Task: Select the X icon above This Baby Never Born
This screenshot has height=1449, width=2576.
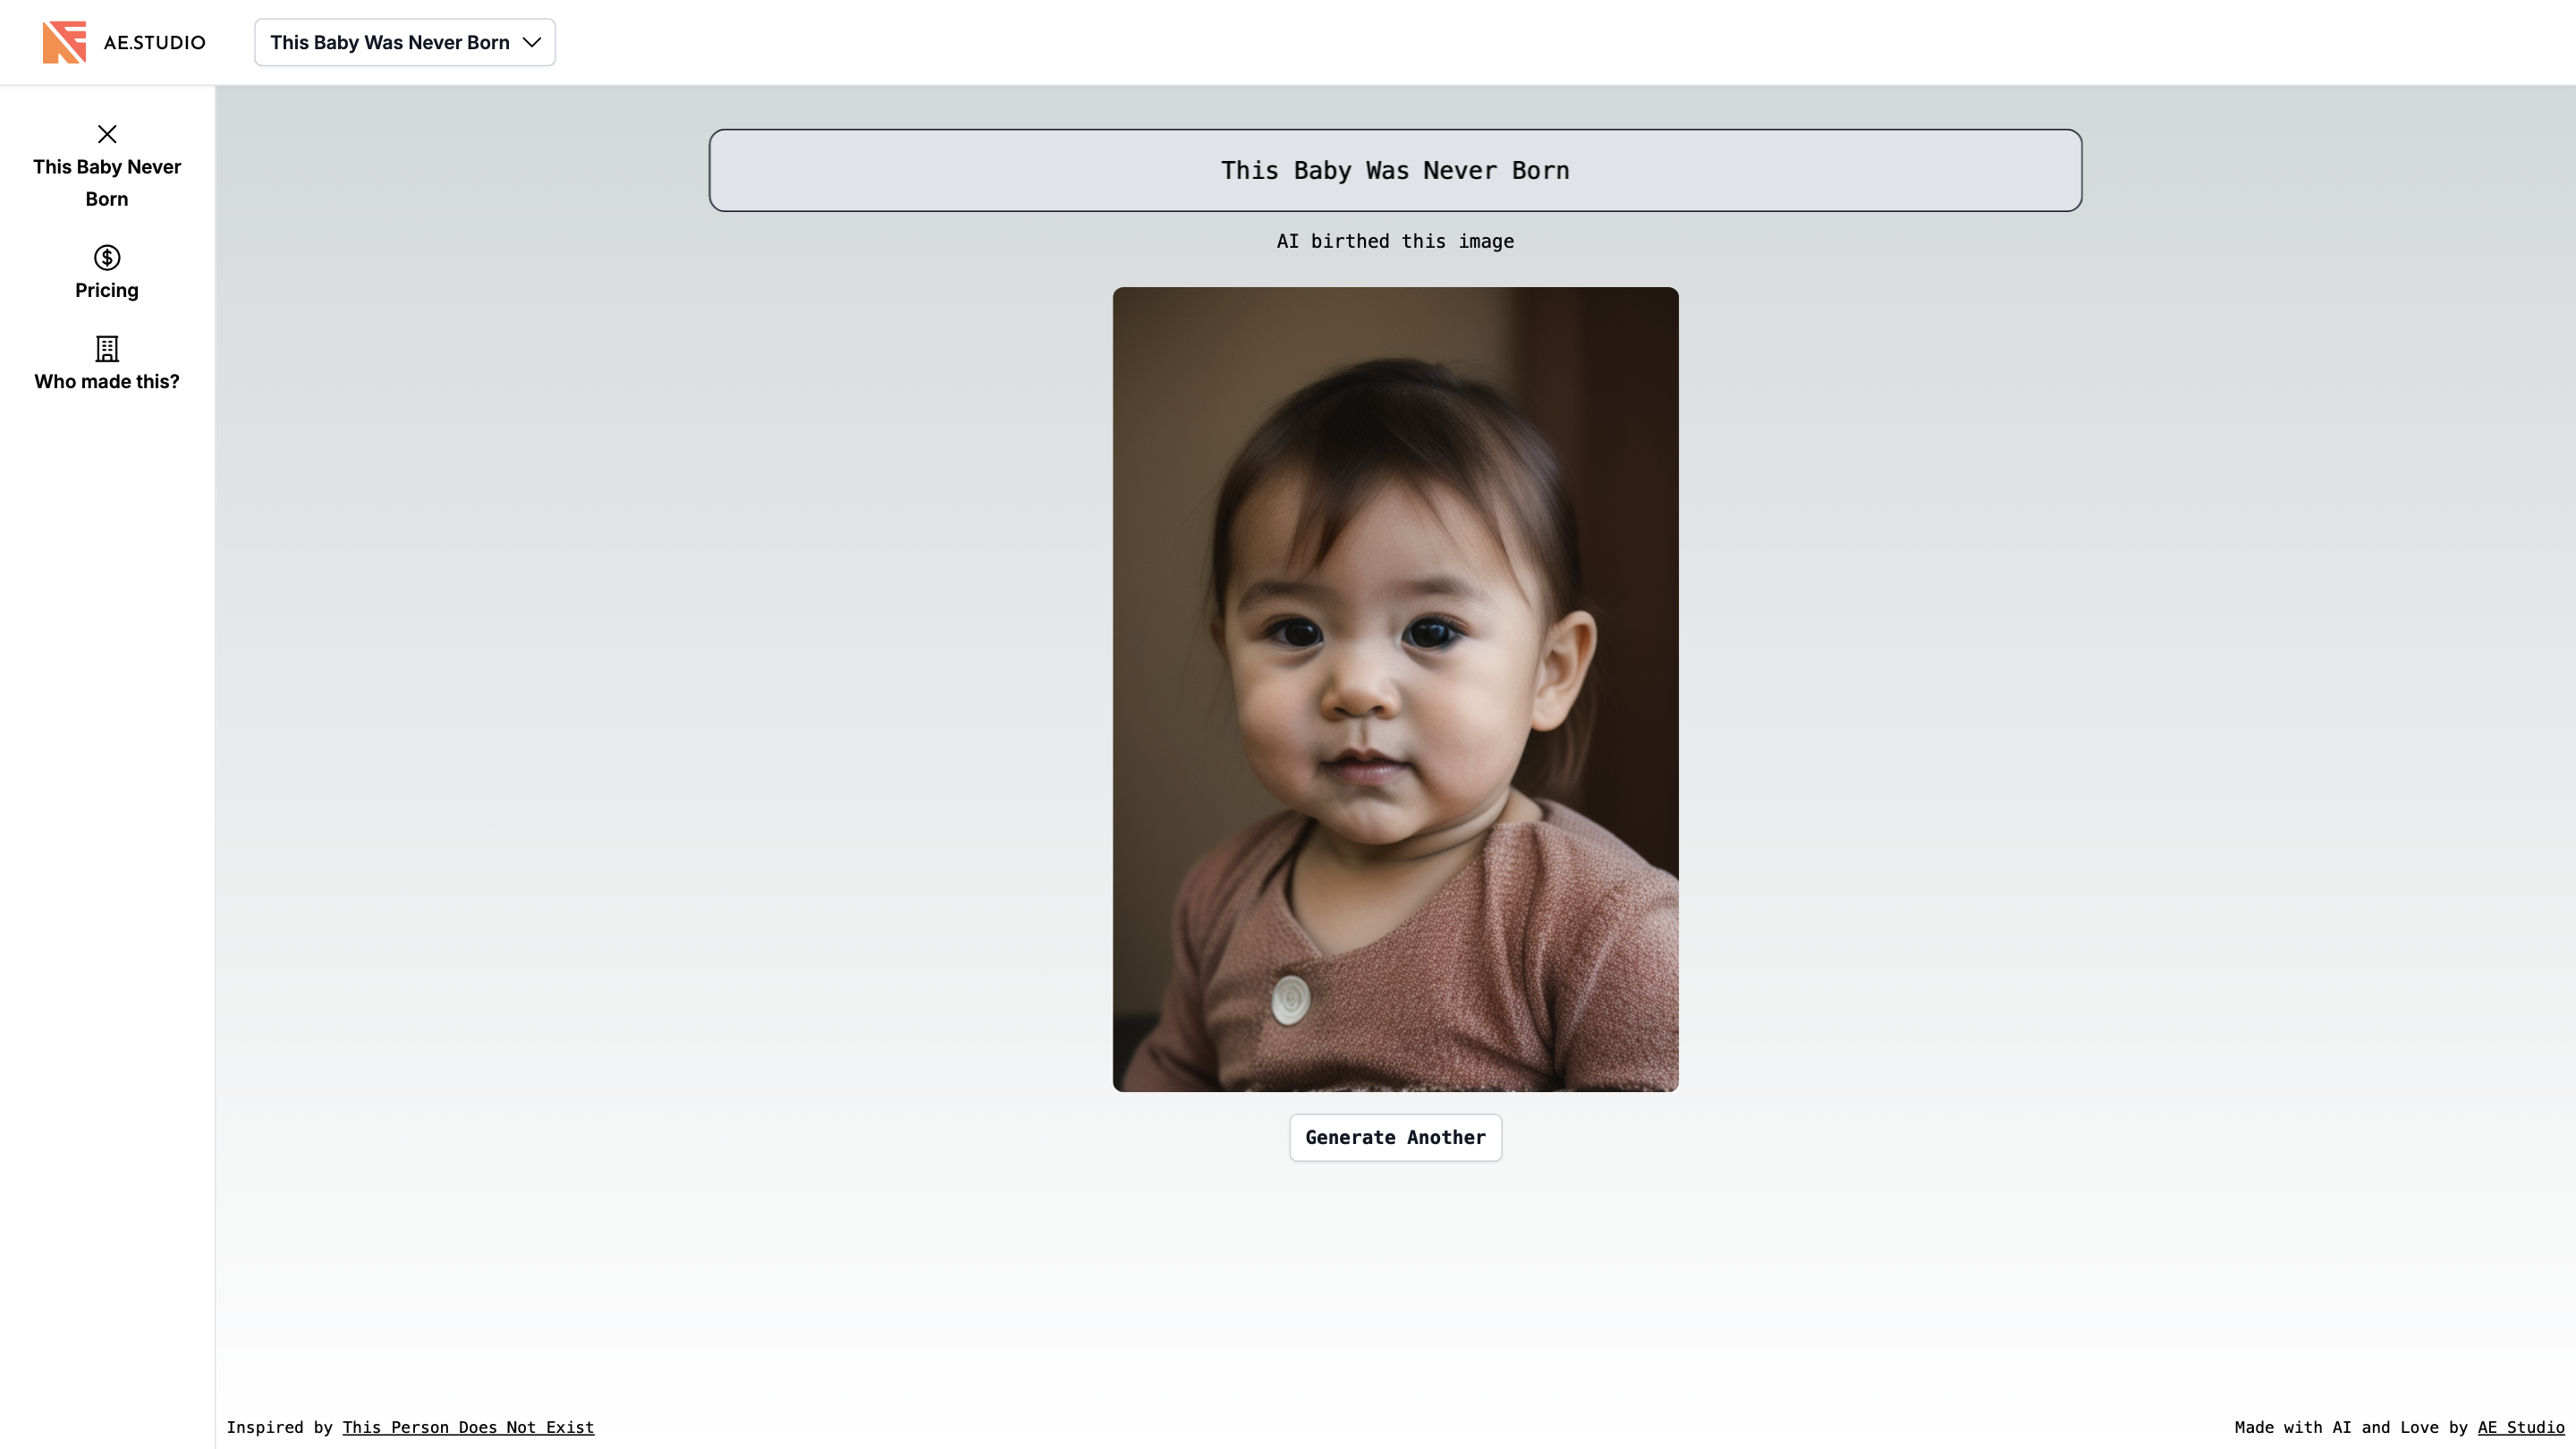Action: tap(106, 134)
